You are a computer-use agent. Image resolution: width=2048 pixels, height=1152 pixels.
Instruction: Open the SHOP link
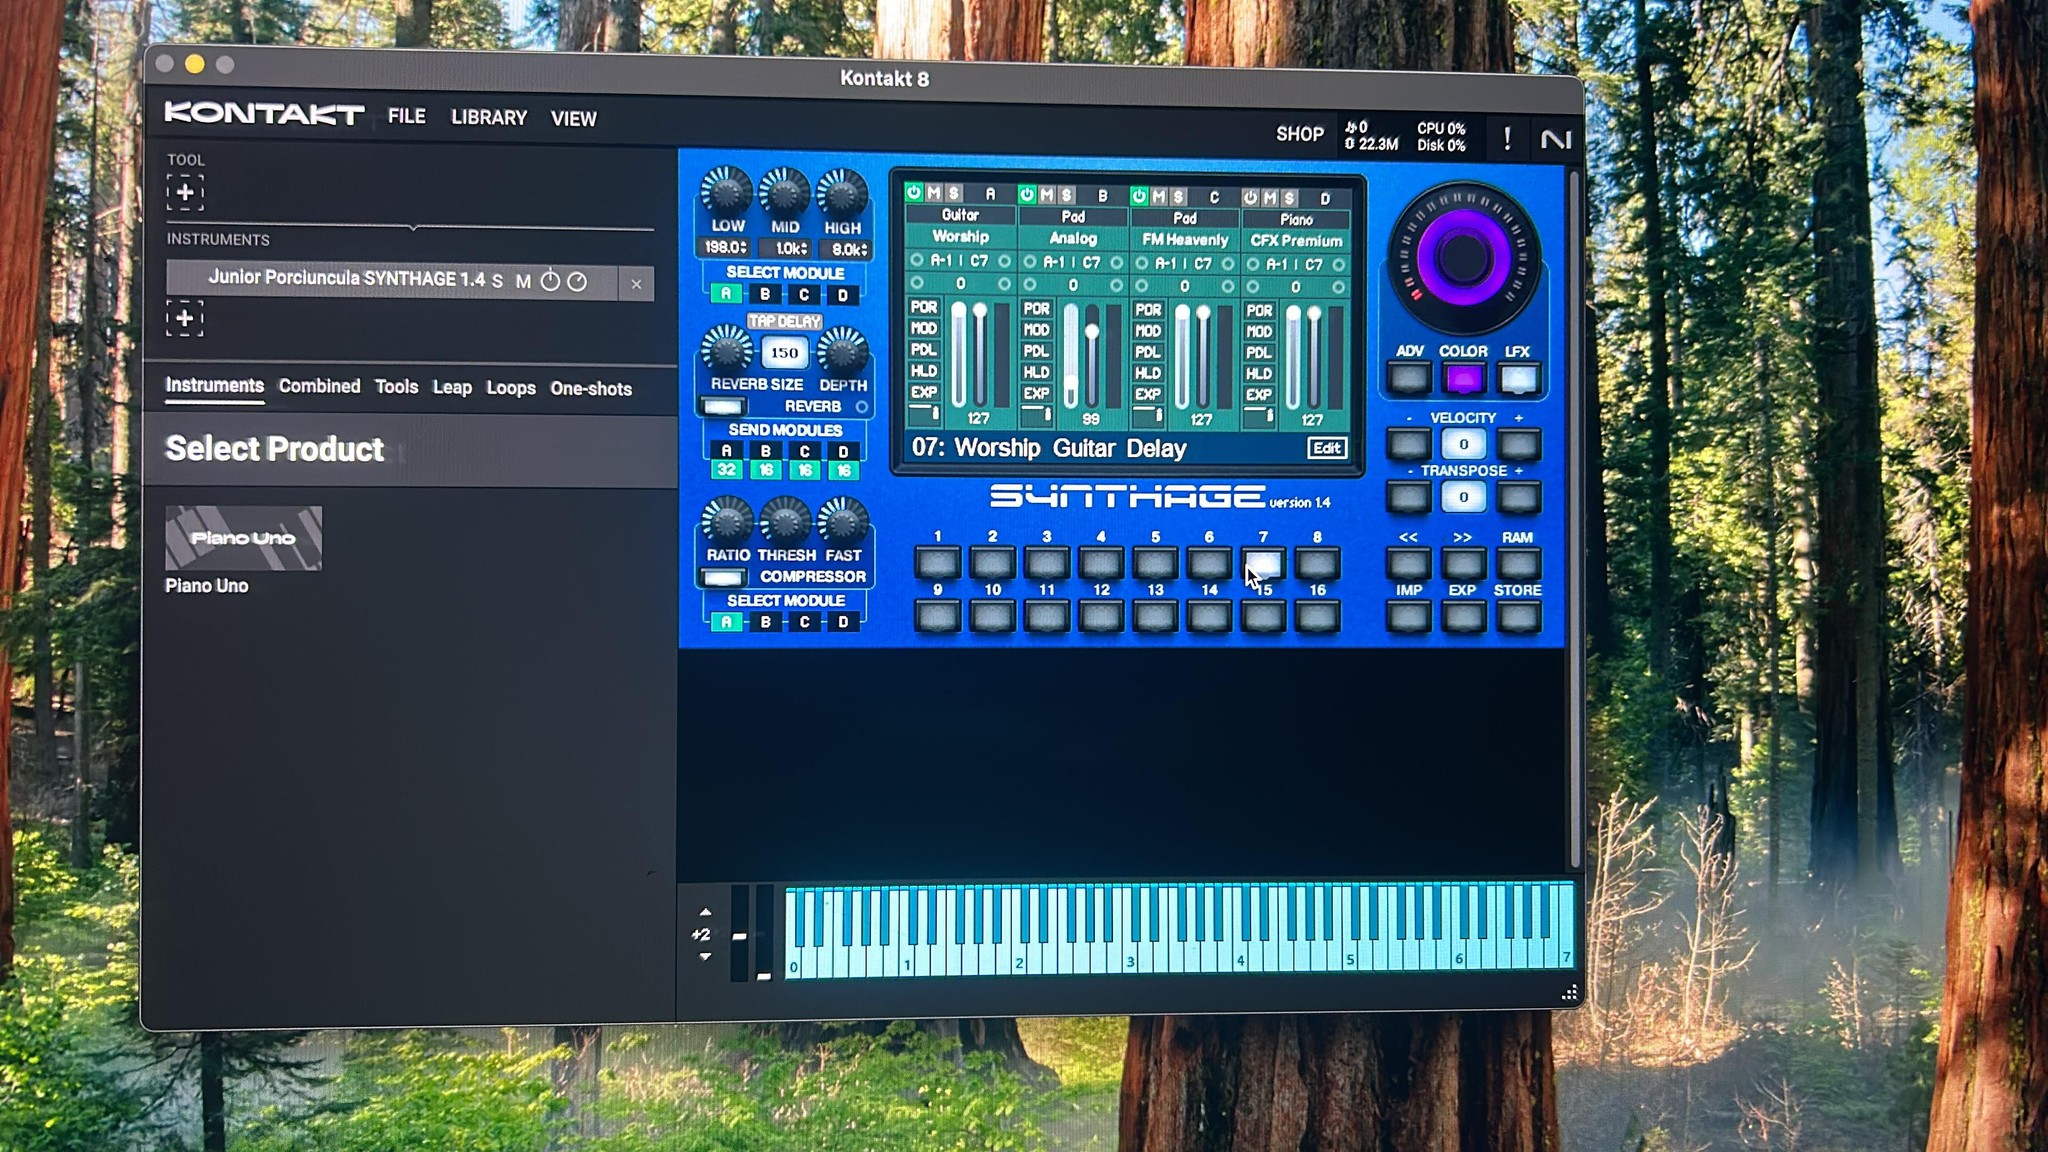(1299, 133)
